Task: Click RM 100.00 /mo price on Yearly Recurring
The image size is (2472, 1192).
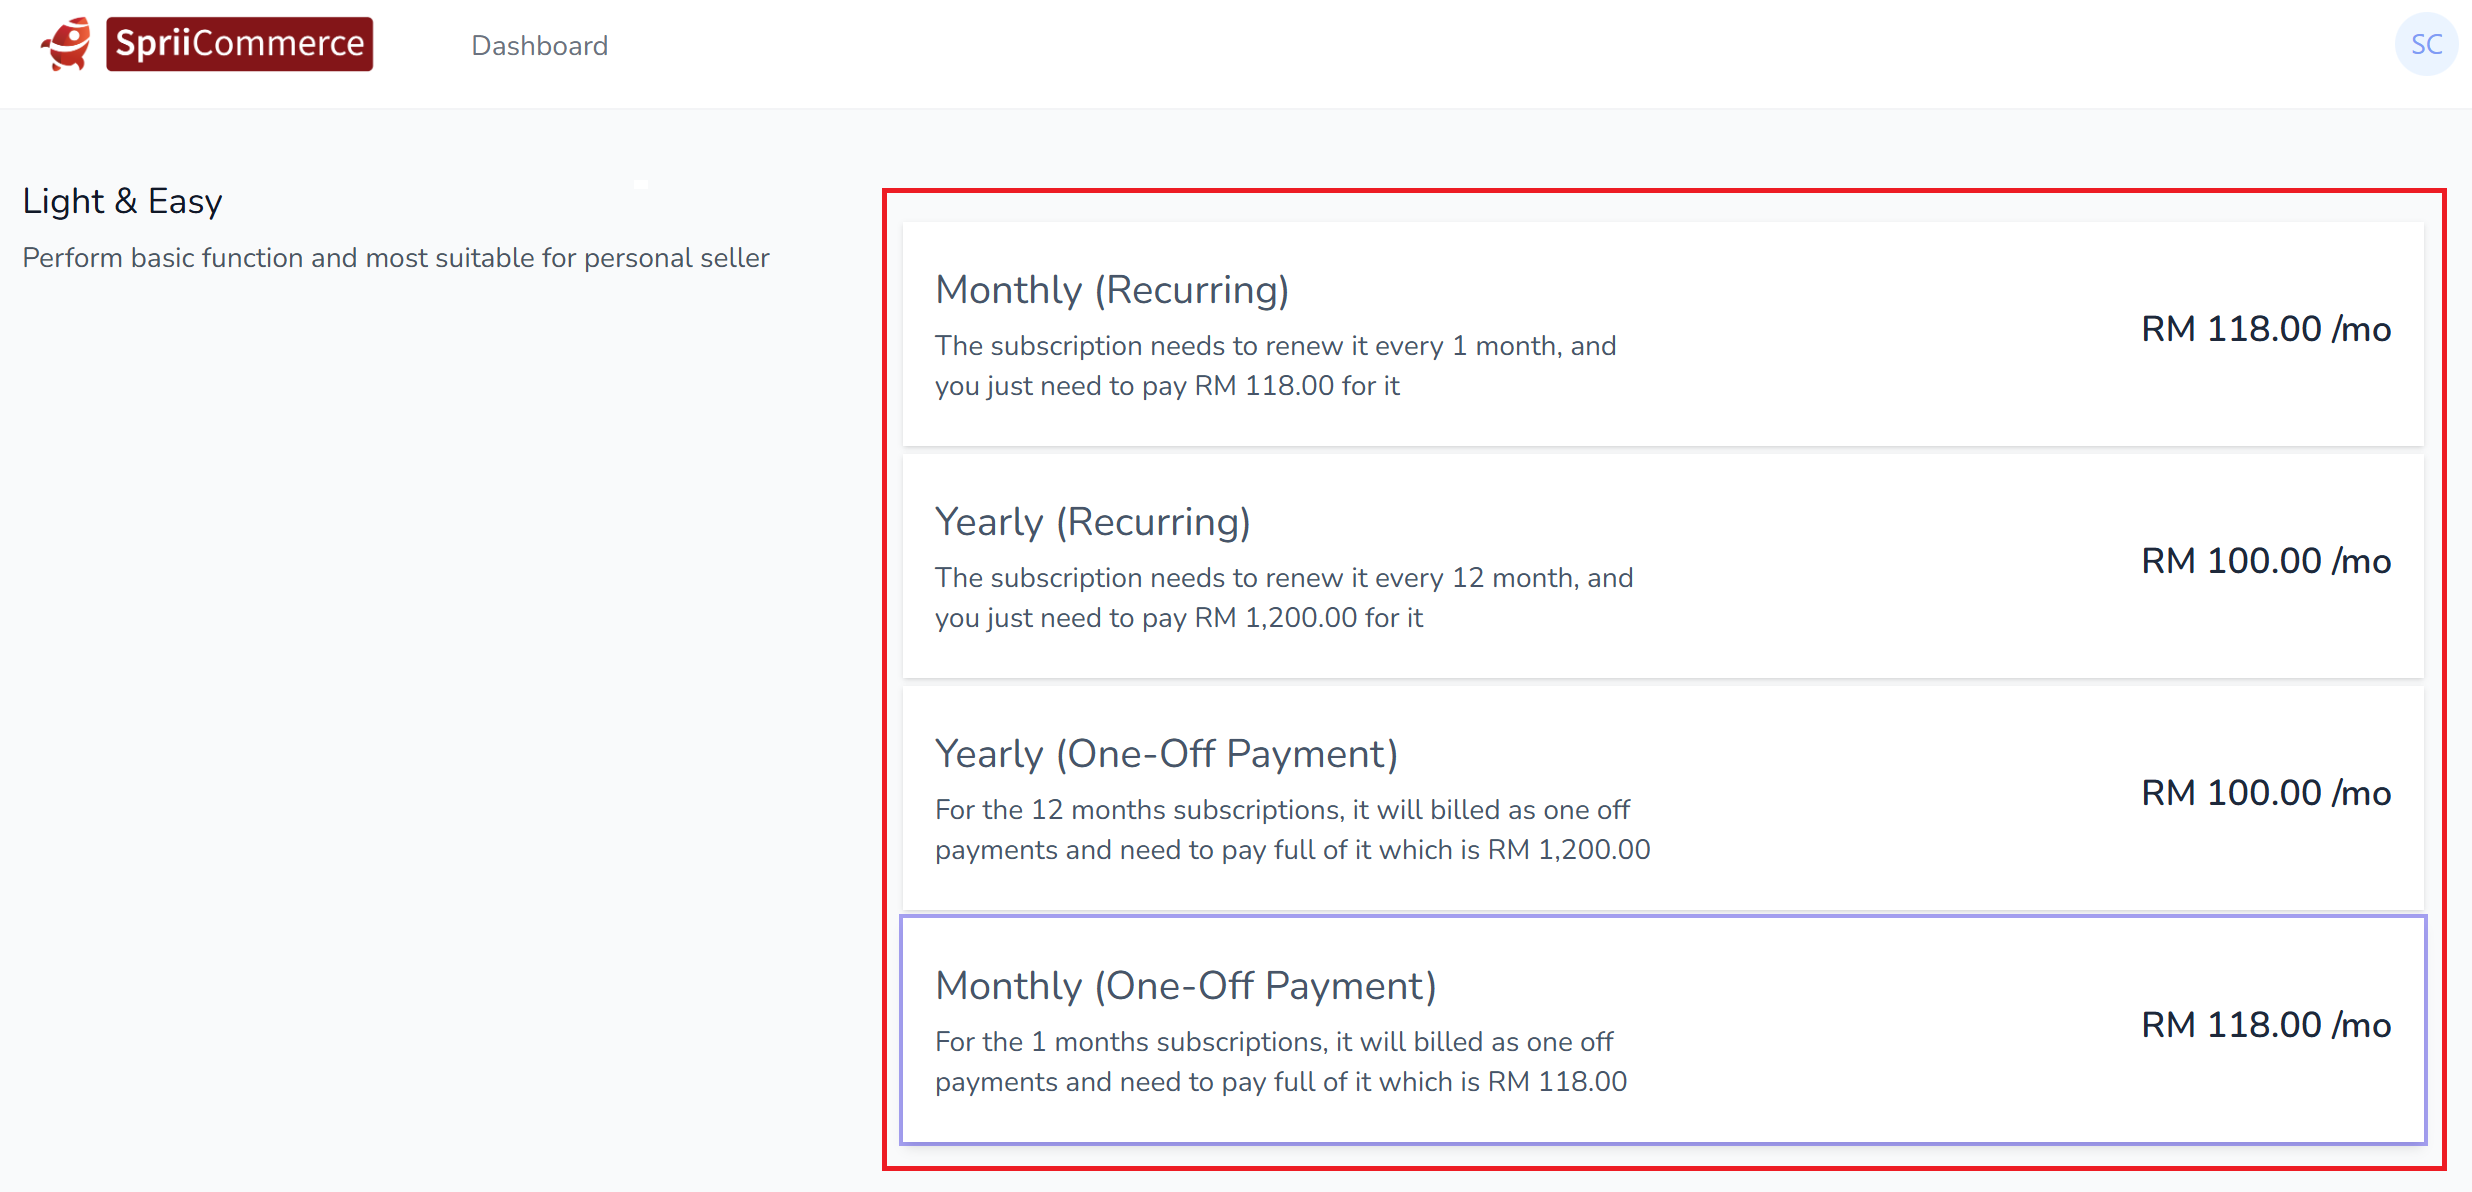Action: pos(2265,561)
